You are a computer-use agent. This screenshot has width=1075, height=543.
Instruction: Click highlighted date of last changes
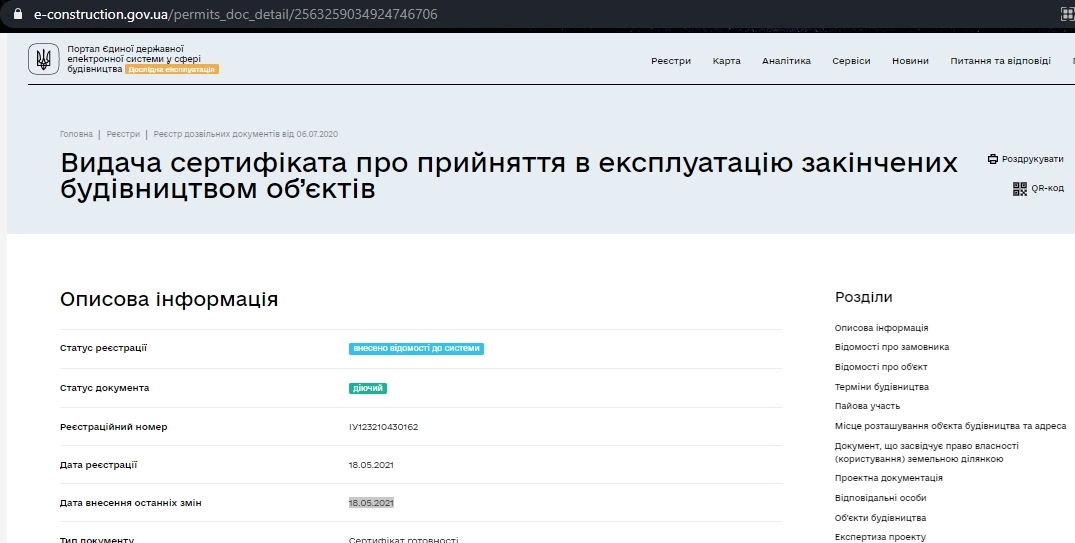click(371, 503)
